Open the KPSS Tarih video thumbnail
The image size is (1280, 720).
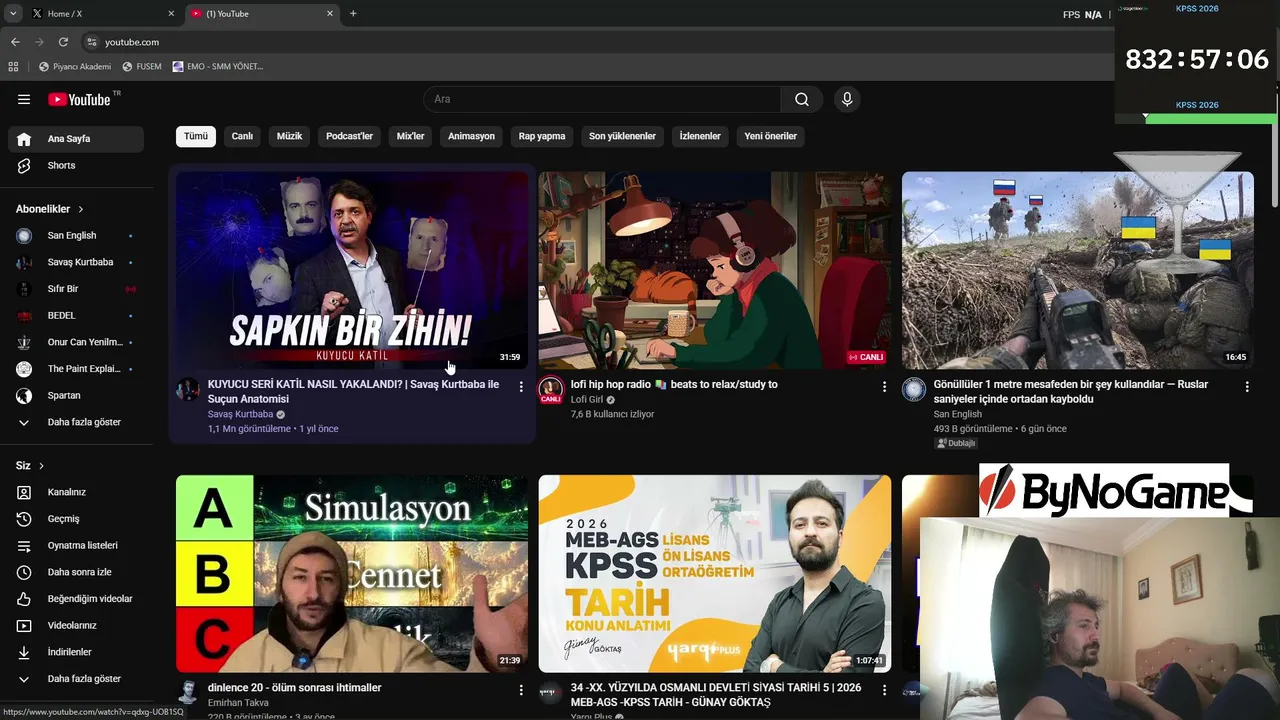click(x=715, y=573)
